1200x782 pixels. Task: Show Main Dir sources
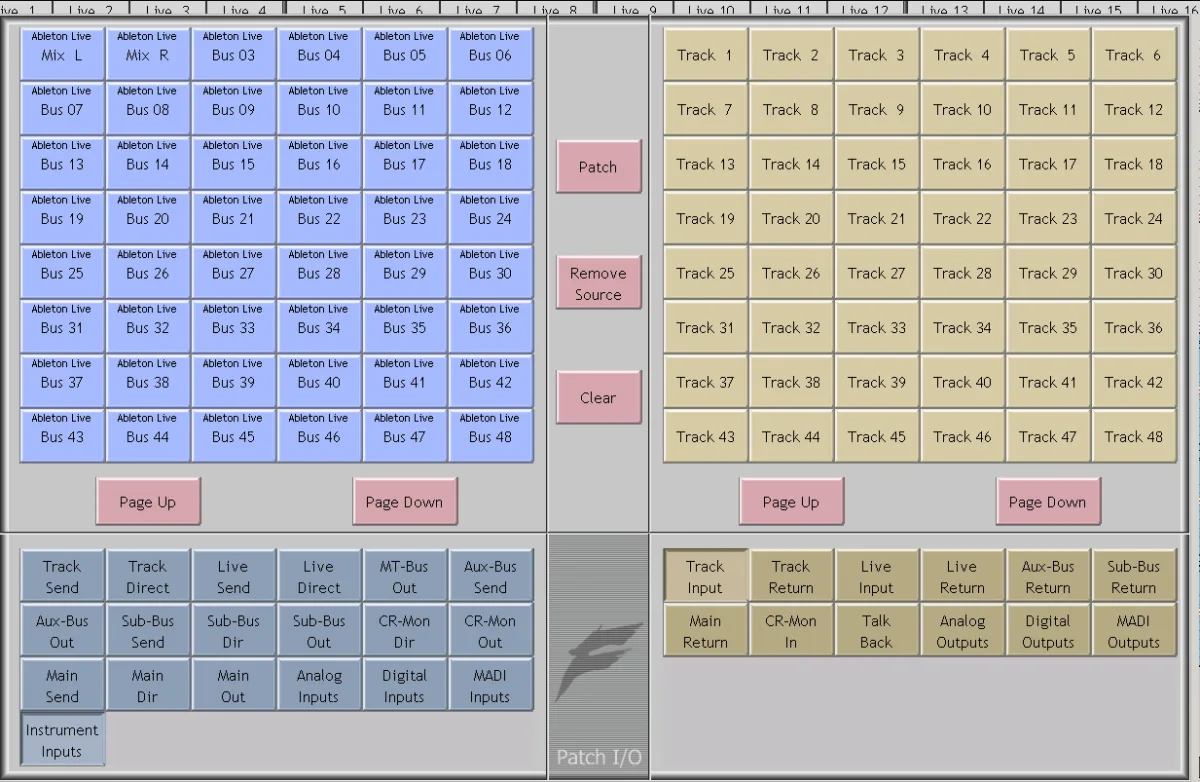[x=148, y=686]
